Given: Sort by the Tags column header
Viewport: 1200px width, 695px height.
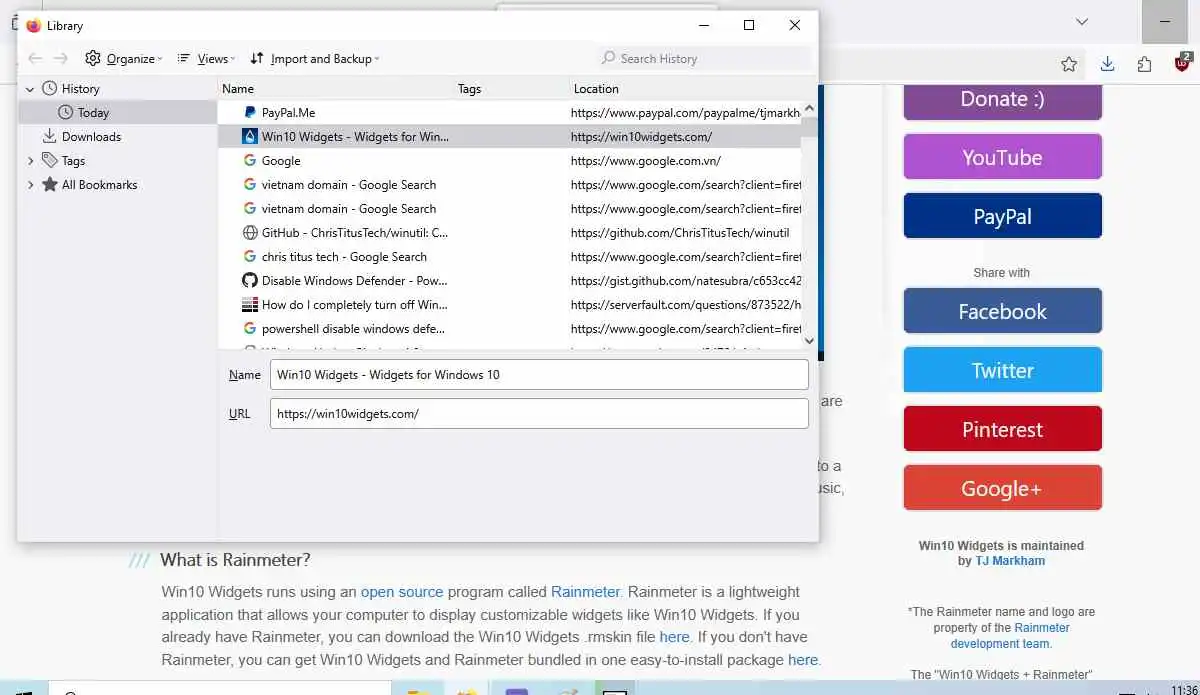Looking at the screenshot, I should pos(512,89).
